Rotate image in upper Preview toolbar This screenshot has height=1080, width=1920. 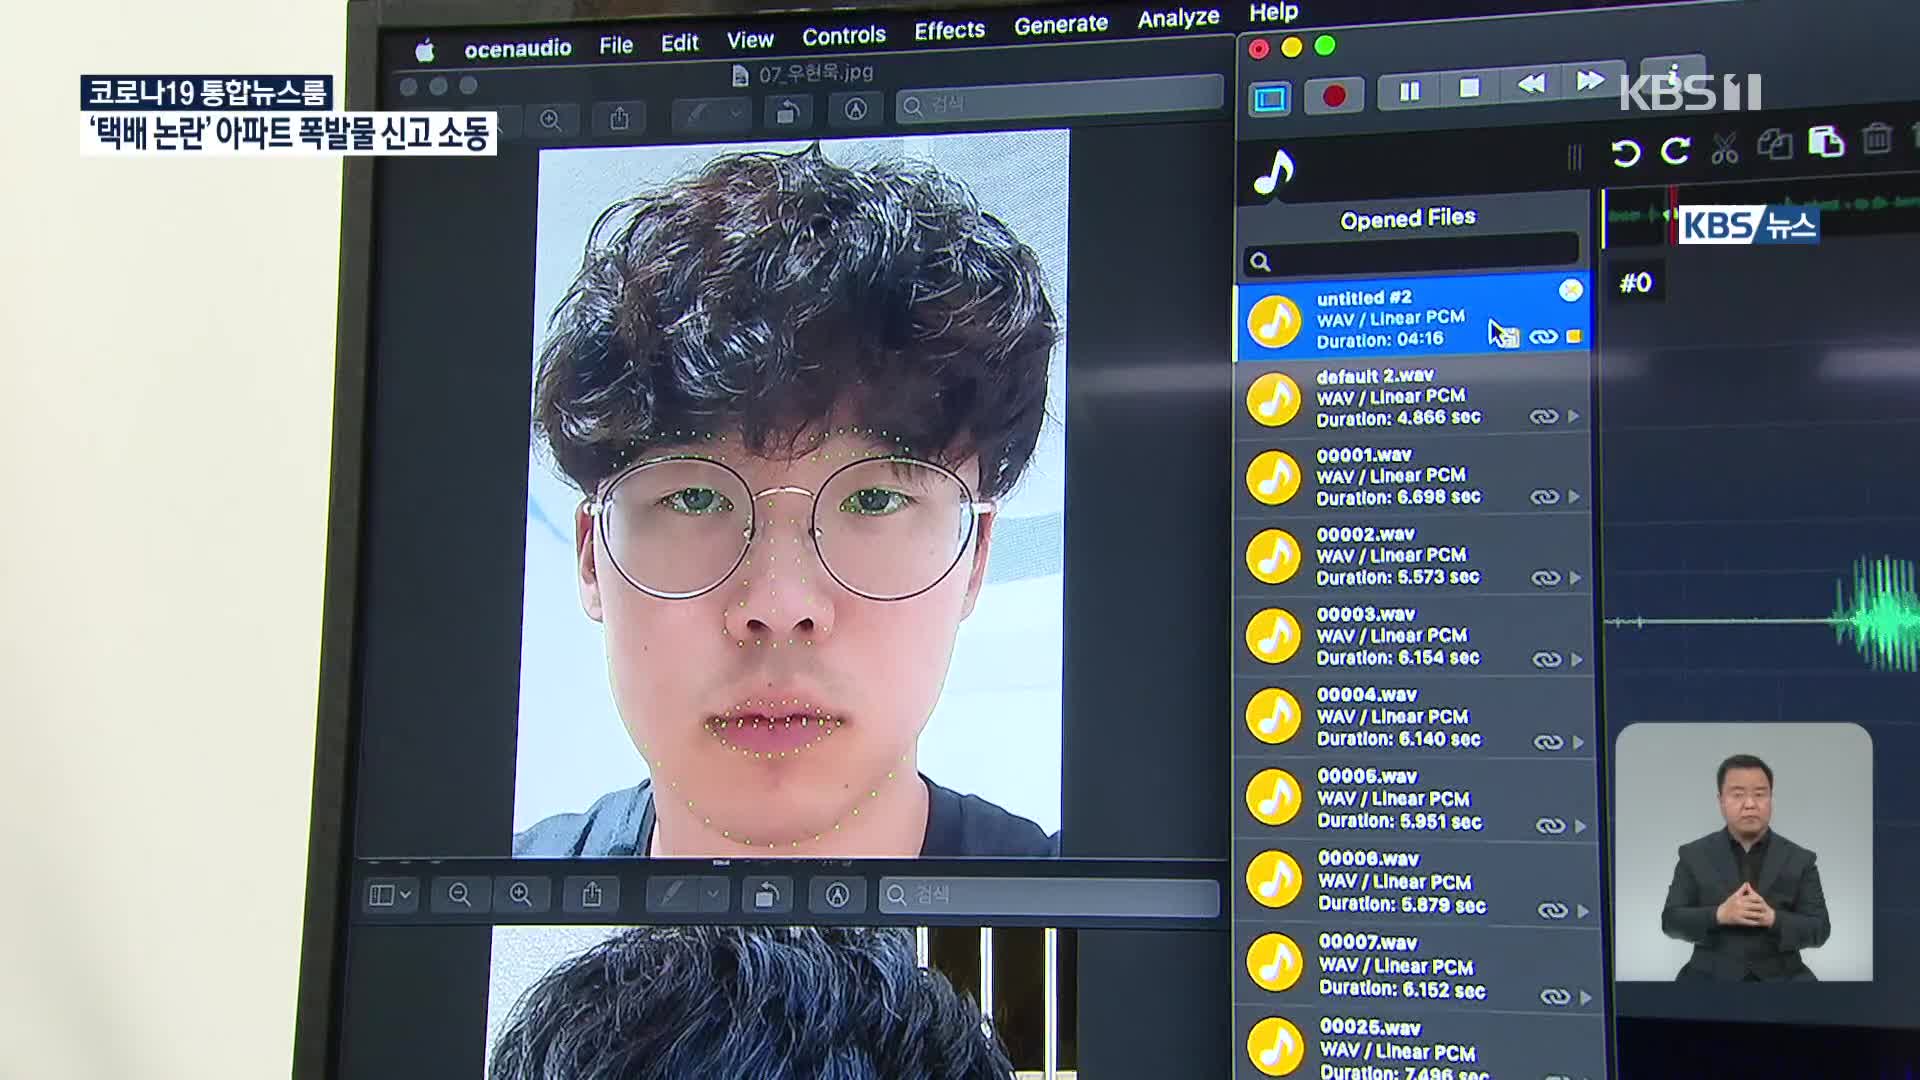[x=788, y=112]
